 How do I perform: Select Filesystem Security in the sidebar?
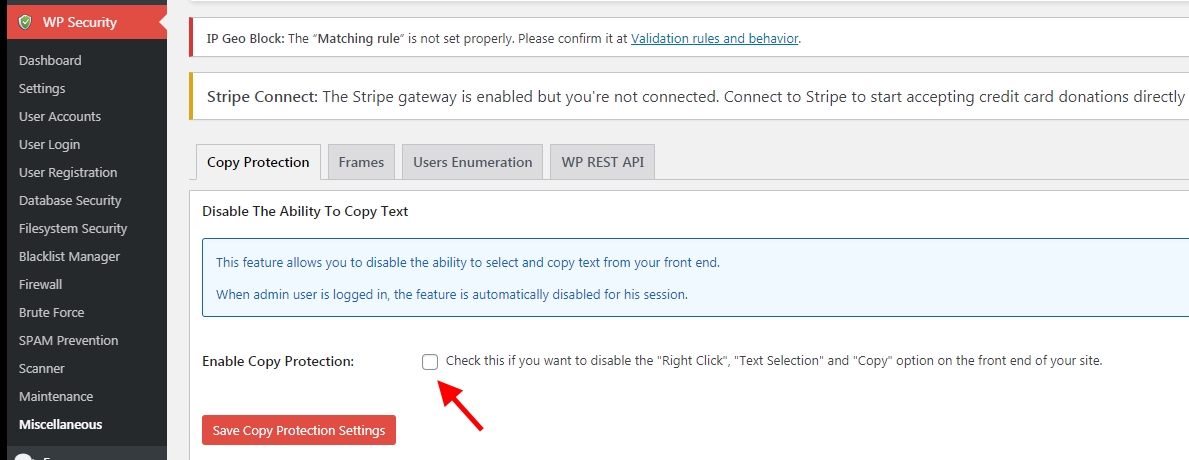tap(73, 228)
